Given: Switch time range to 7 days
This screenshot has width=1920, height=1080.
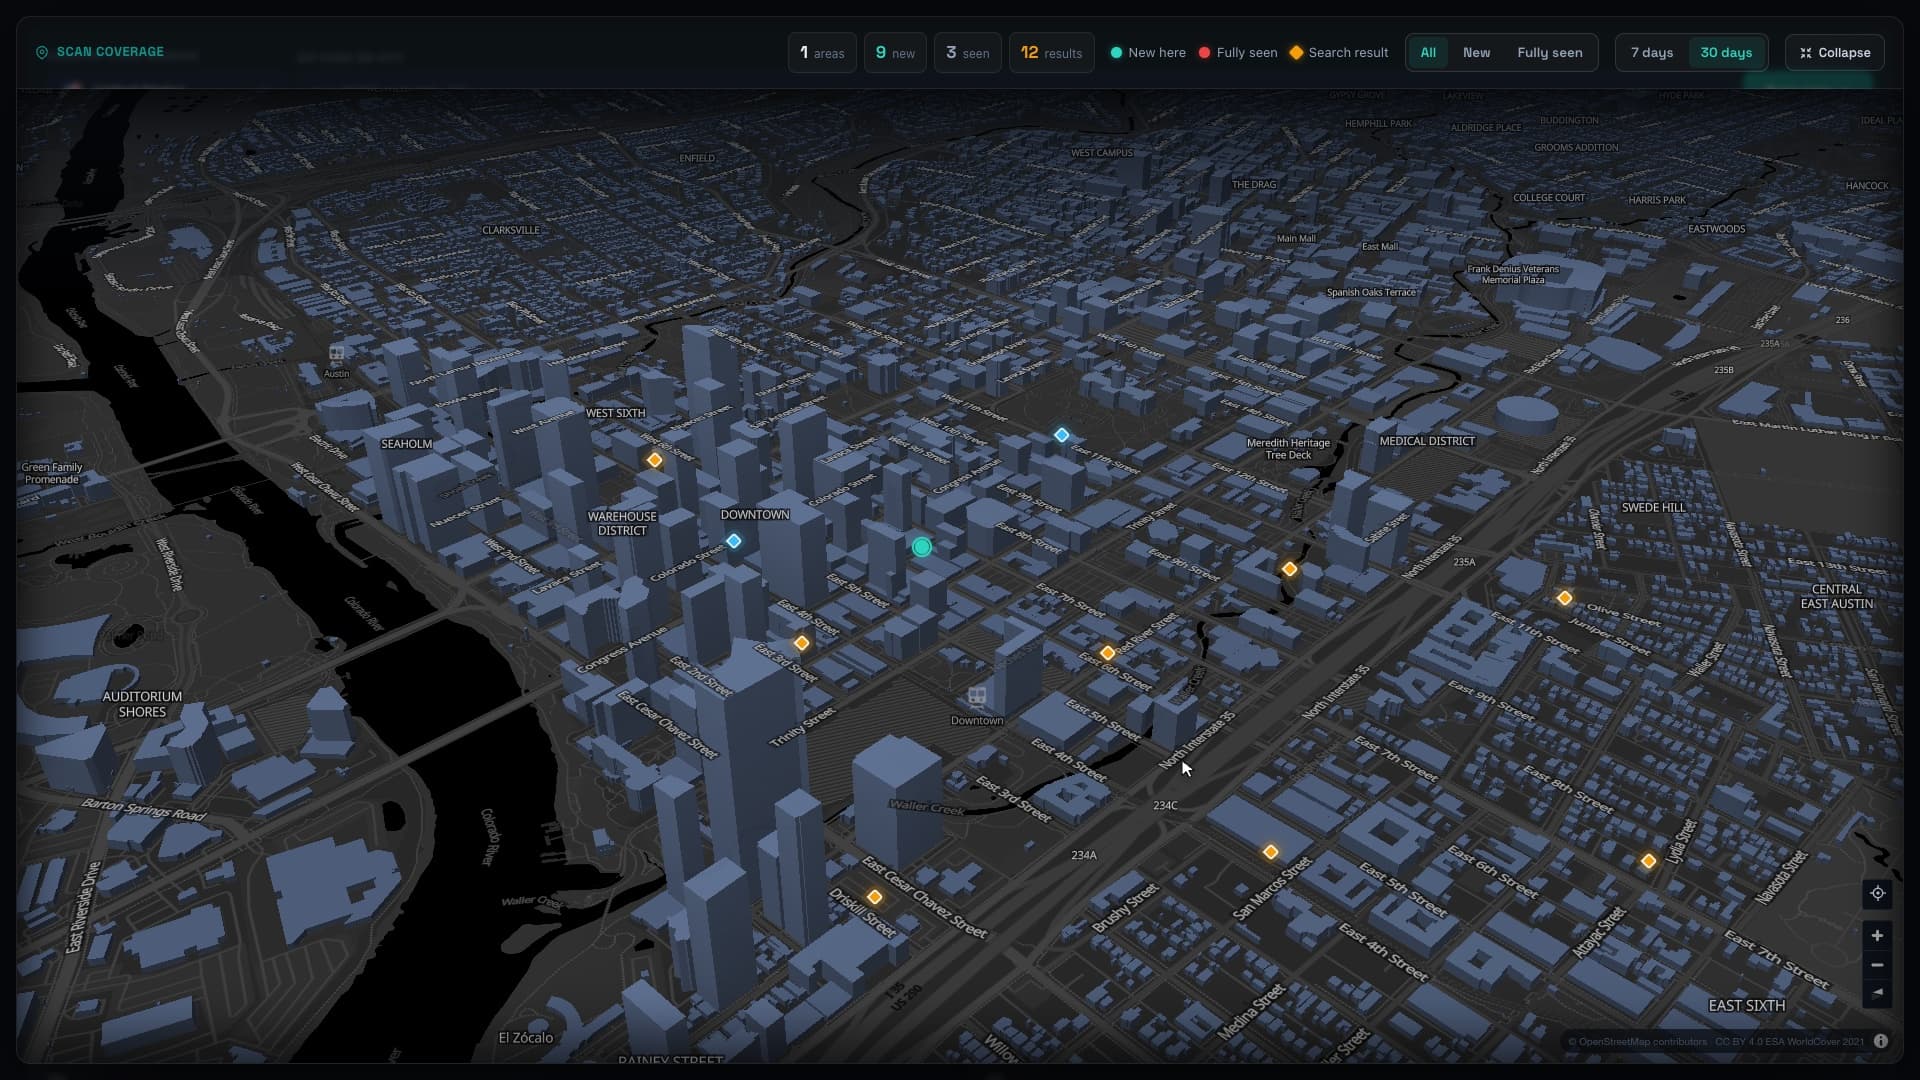Looking at the screenshot, I should (x=1652, y=53).
